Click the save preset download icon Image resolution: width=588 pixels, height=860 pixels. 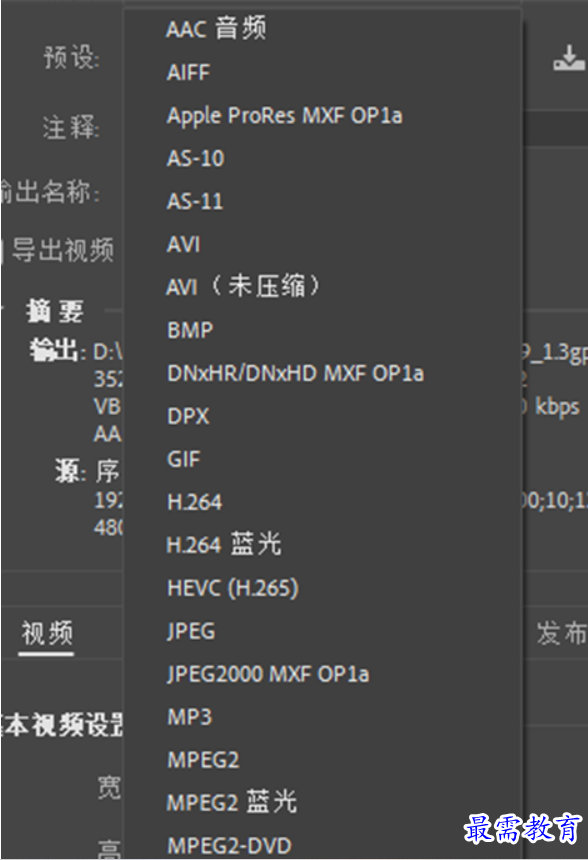point(568,58)
